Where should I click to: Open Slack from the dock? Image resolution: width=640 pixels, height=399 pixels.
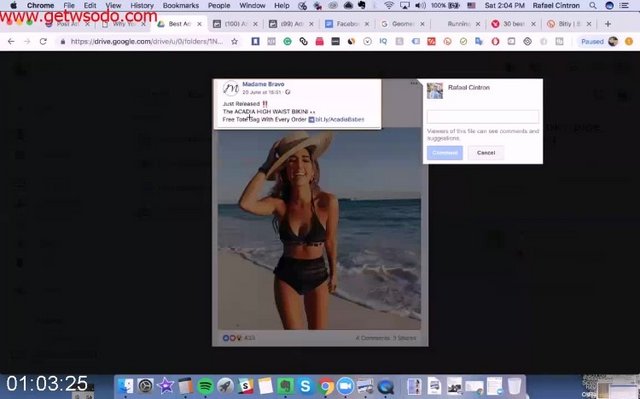[245, 386]
